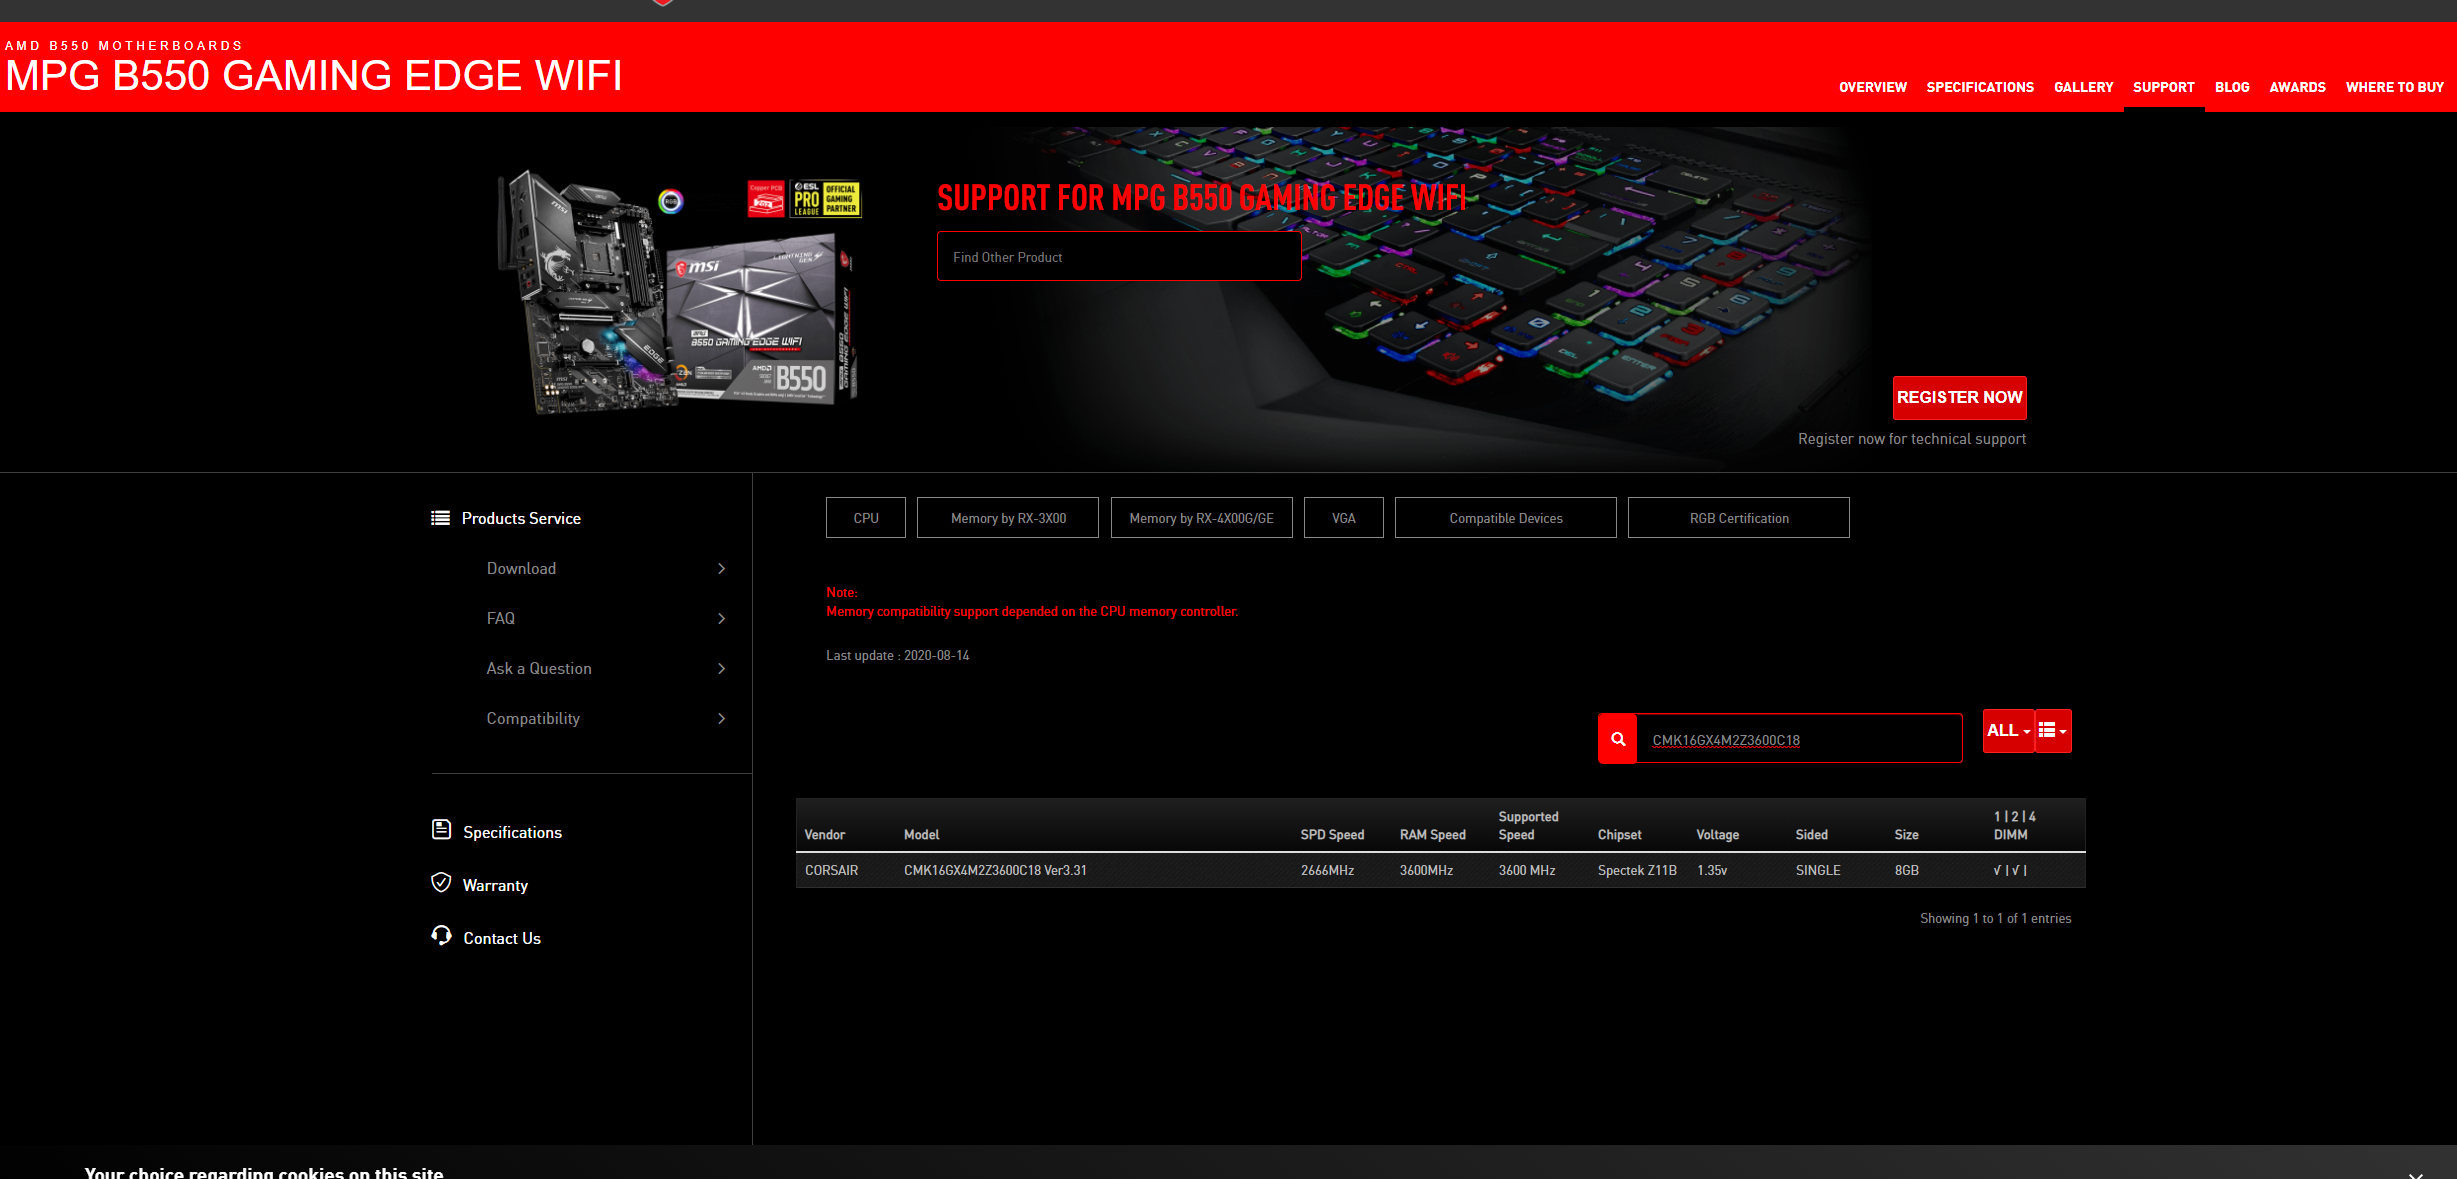
Task: Click the Specifications document icon
Action: click(441, 830)
